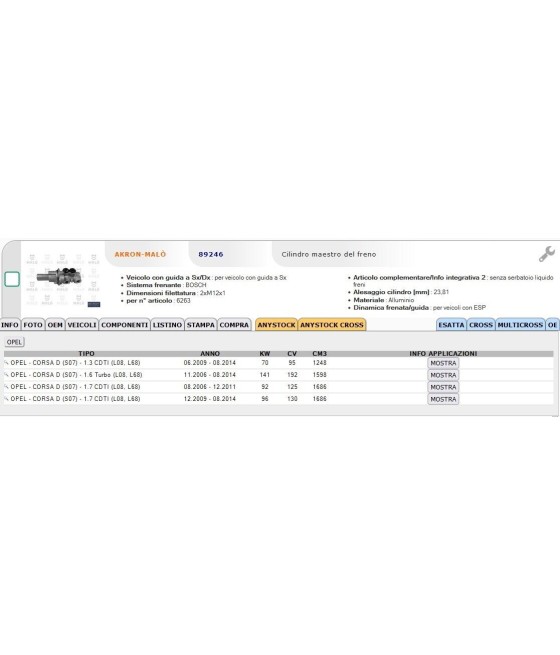560x655 pixels.
Task: Click the 'Dimensioni filettatura: 2xM12x1' spec
Action: coord(176,293)
